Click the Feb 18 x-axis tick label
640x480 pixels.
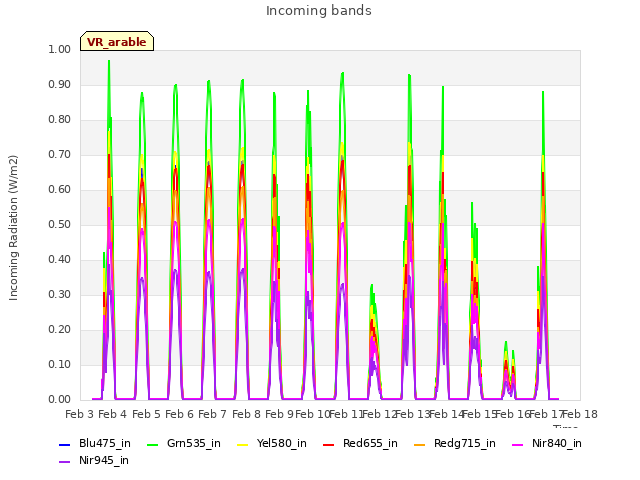coord(580,414)
